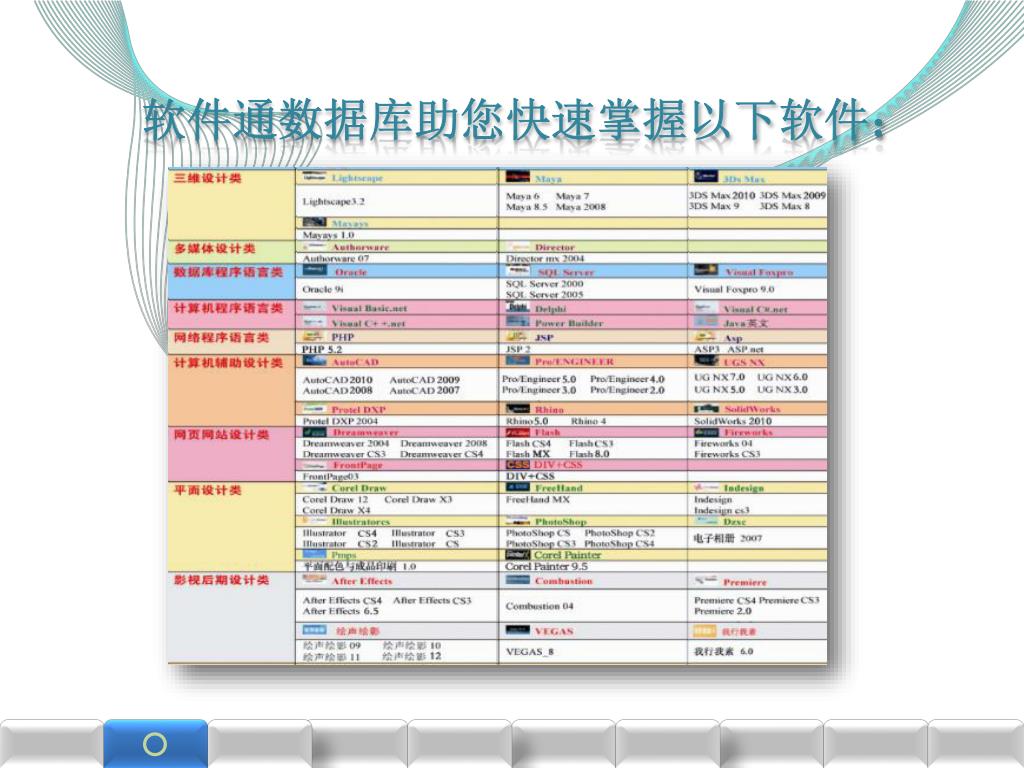Viewport: 1024px width, 768px height.
Task: Click the SolidWorks logo icon
Action: coord(706,409)
